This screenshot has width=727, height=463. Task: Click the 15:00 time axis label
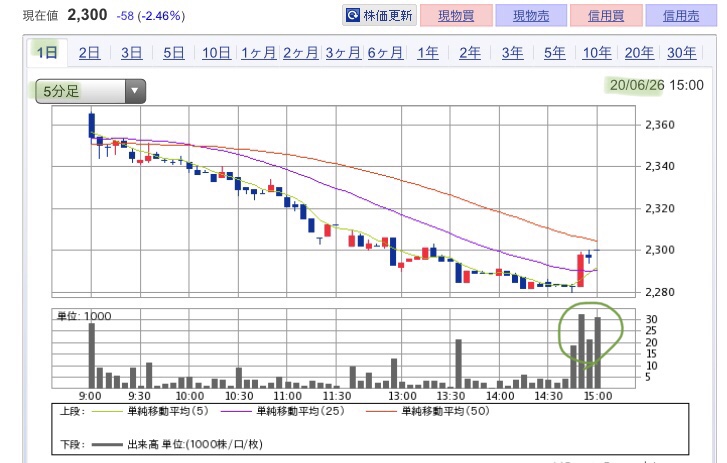tap(598, 396)
